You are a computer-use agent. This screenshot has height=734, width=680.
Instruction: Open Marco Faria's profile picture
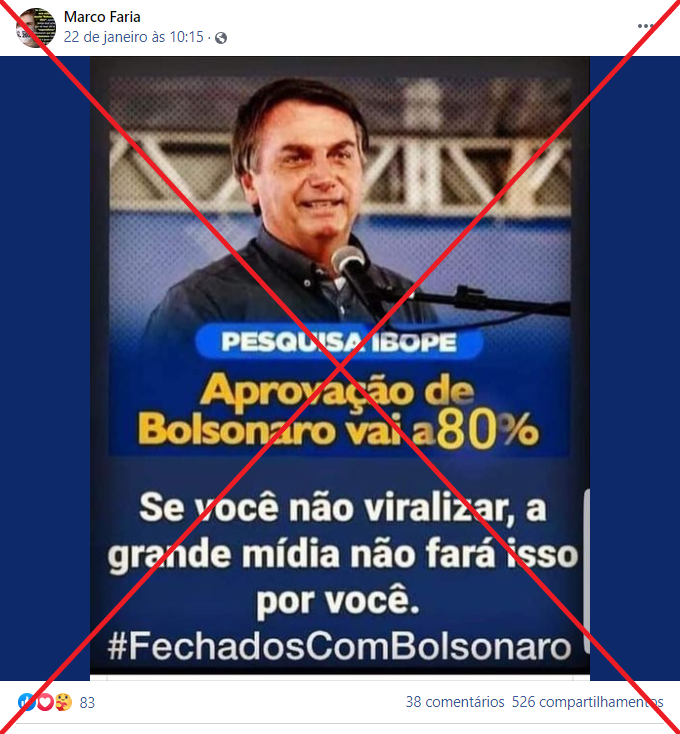tap(36, 27)
